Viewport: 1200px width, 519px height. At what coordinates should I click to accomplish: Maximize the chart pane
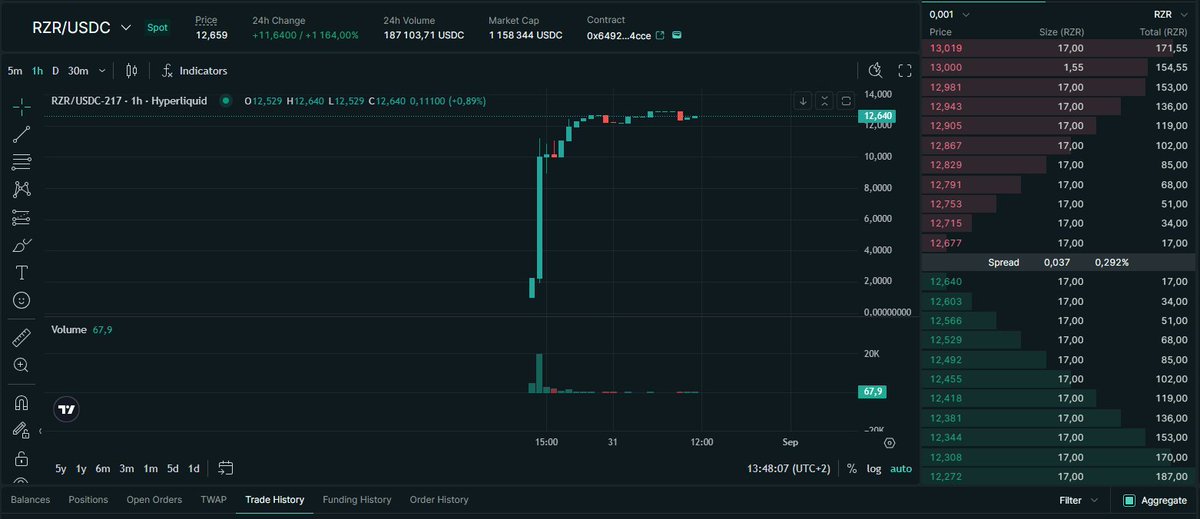point(845,101)
